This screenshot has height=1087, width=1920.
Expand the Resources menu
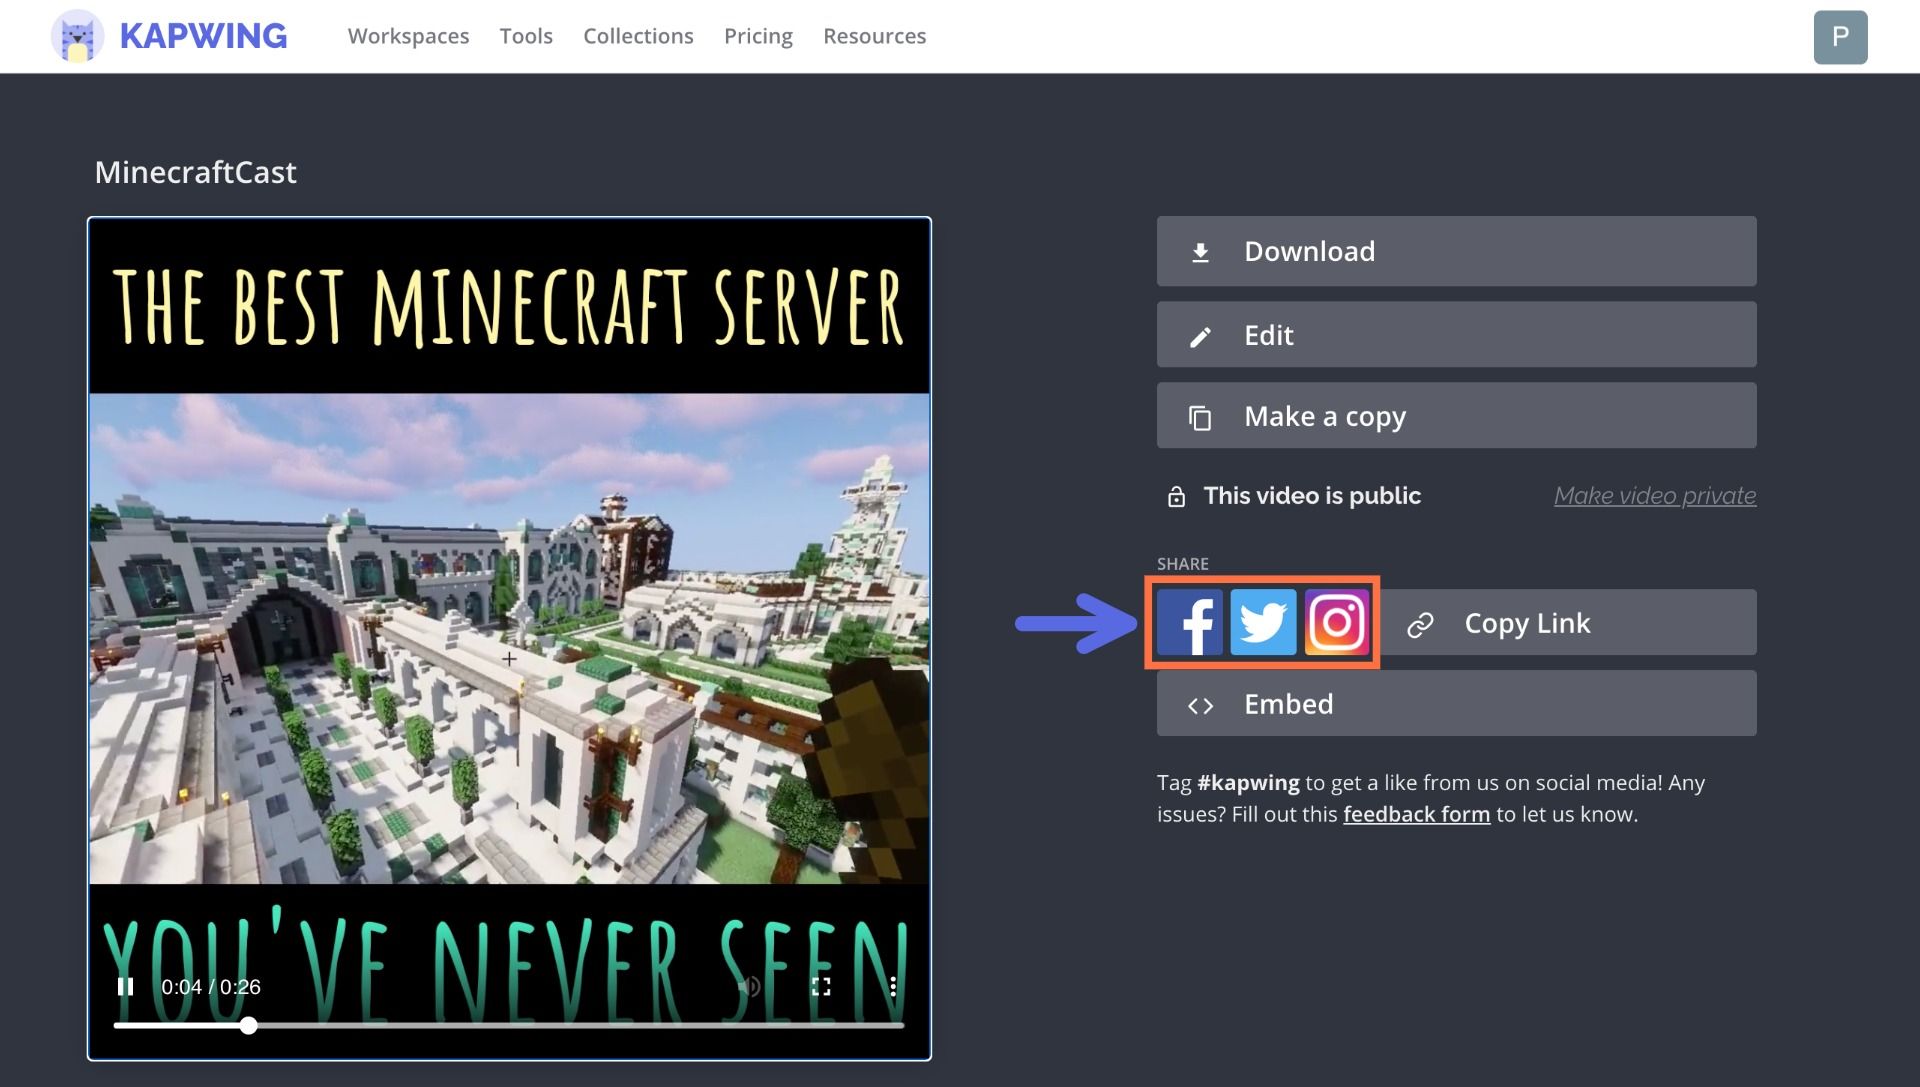874,37
